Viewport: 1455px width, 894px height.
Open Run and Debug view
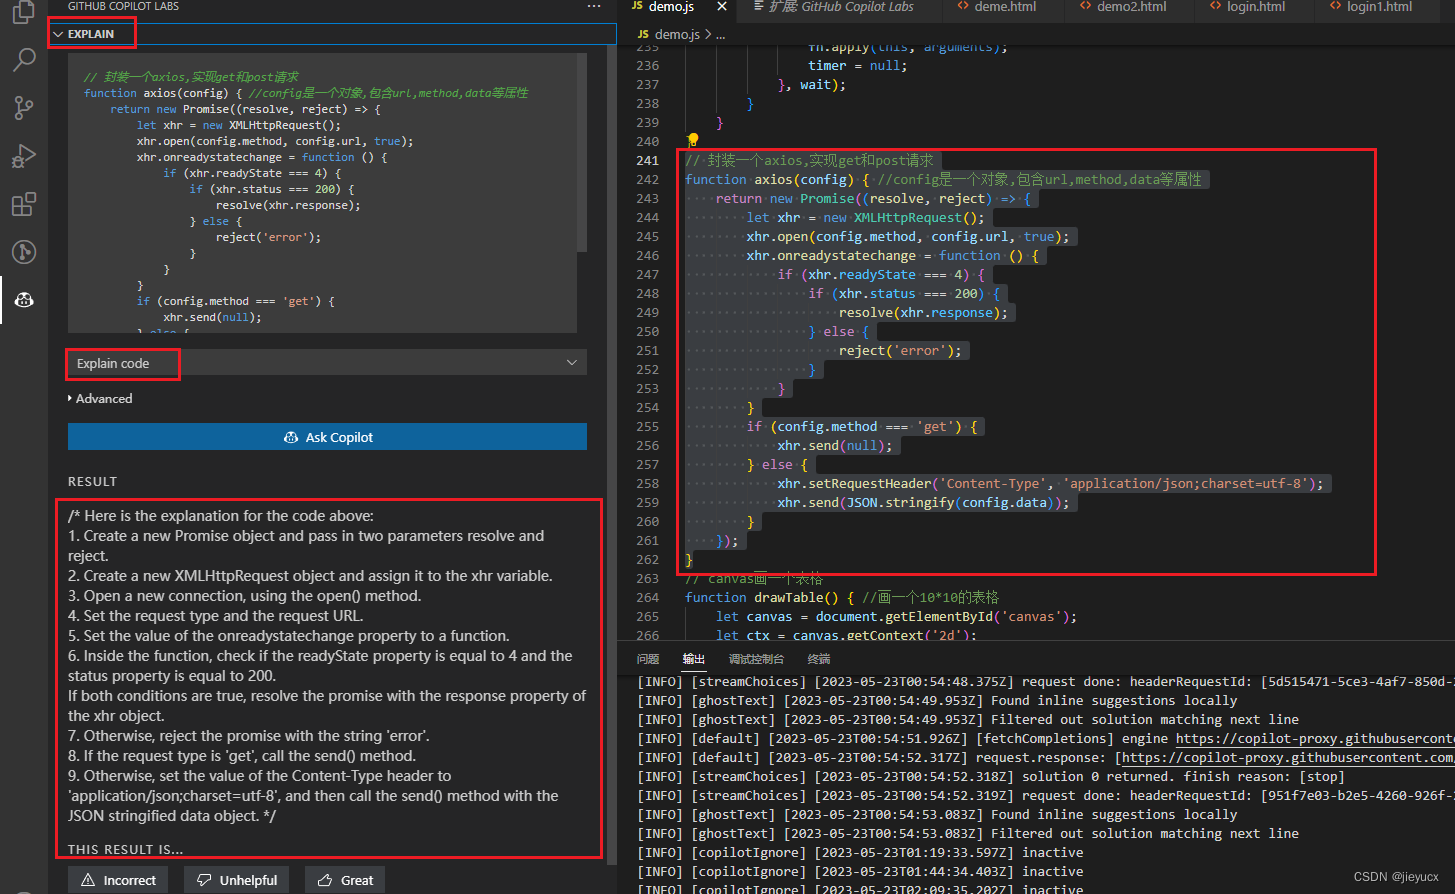[23, 156]
